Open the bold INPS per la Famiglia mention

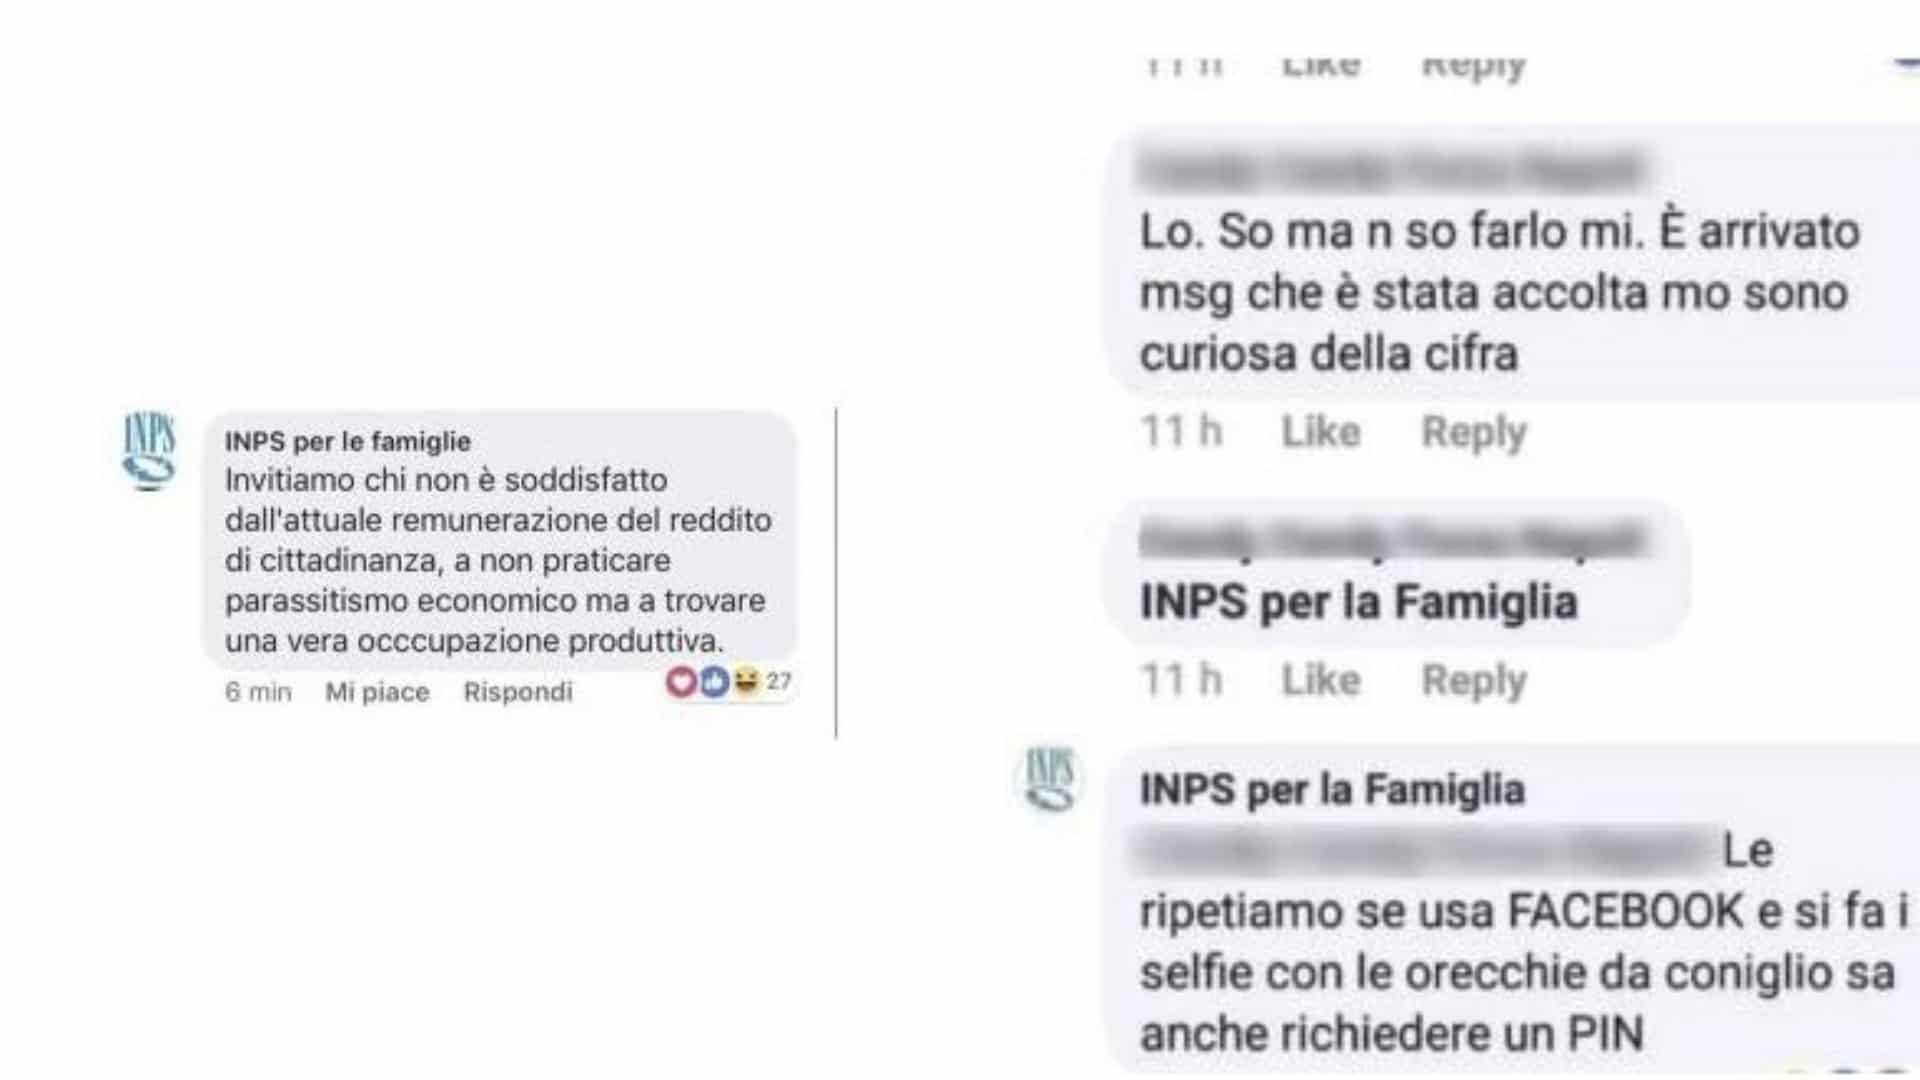(x=1359, y=603)
